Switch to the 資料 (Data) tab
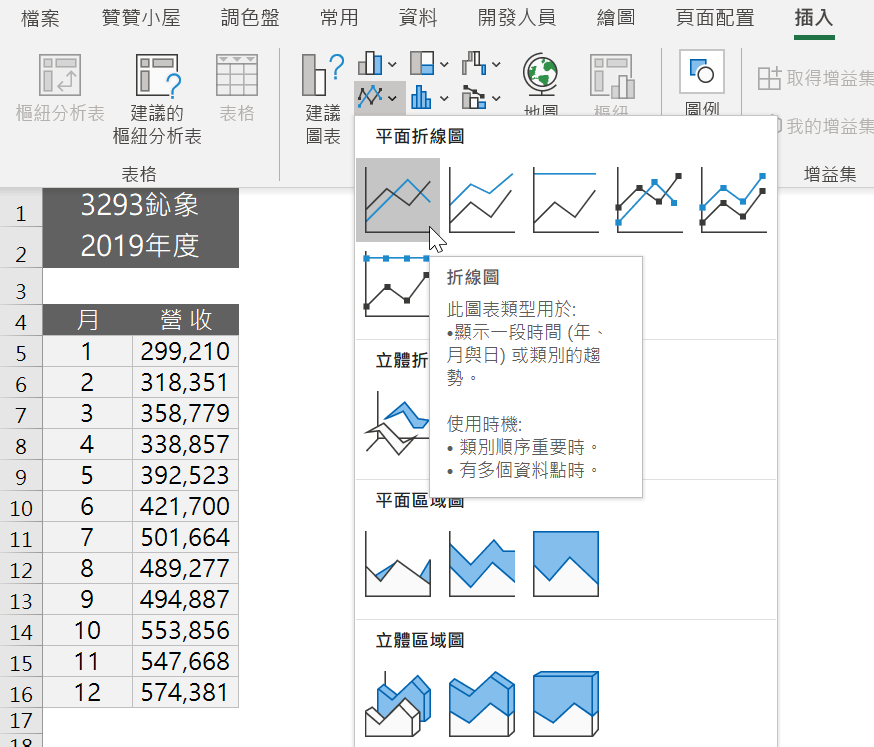Image resolution: width=874 pixels, height=747 pixels. [x=418, y=18]
